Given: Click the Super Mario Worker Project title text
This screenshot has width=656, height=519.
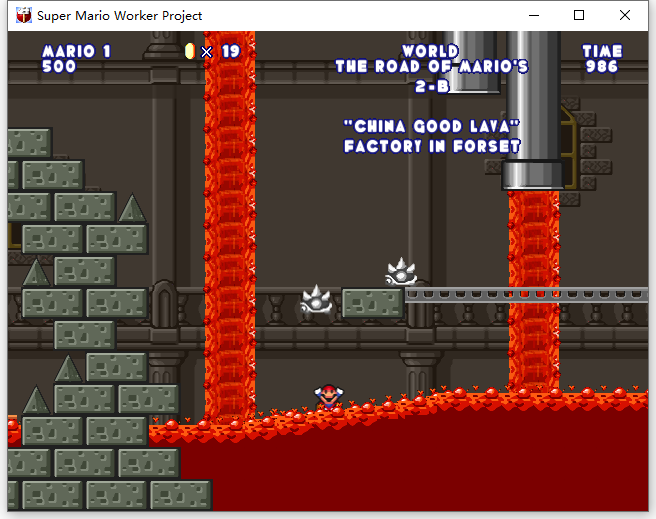Looking at the screenshot, I should (x=119, y=16).
